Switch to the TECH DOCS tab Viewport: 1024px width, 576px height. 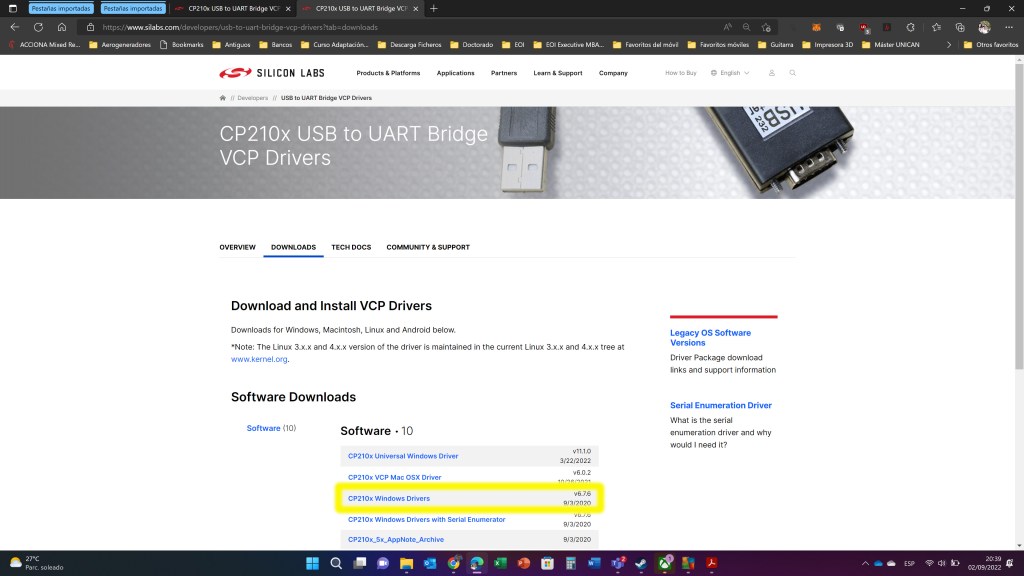[351, 247]
